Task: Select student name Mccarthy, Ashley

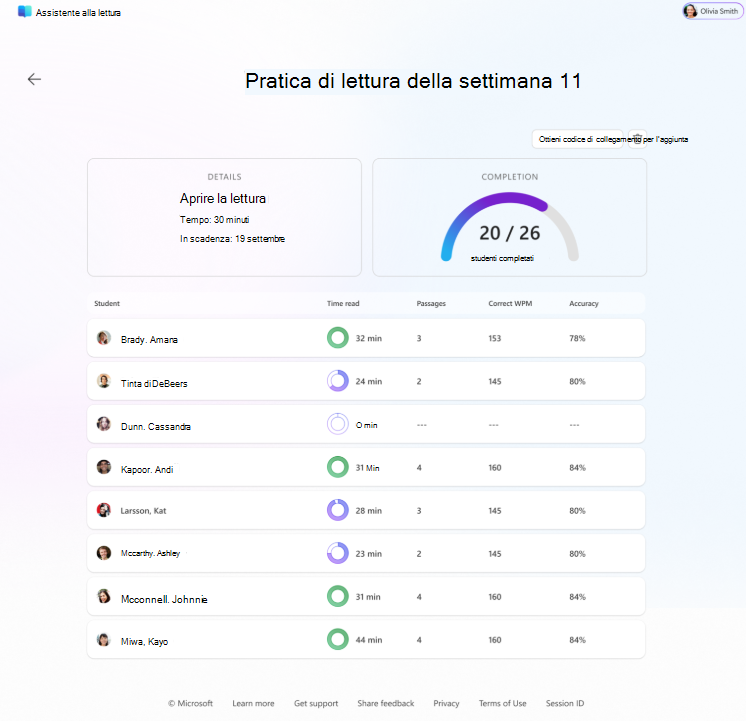Action: click(150, 553)
